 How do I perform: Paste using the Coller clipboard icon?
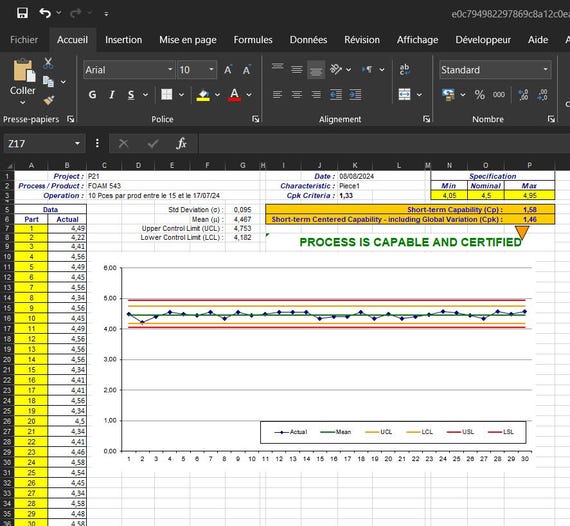pyautogui.click(x=24, y=71)
